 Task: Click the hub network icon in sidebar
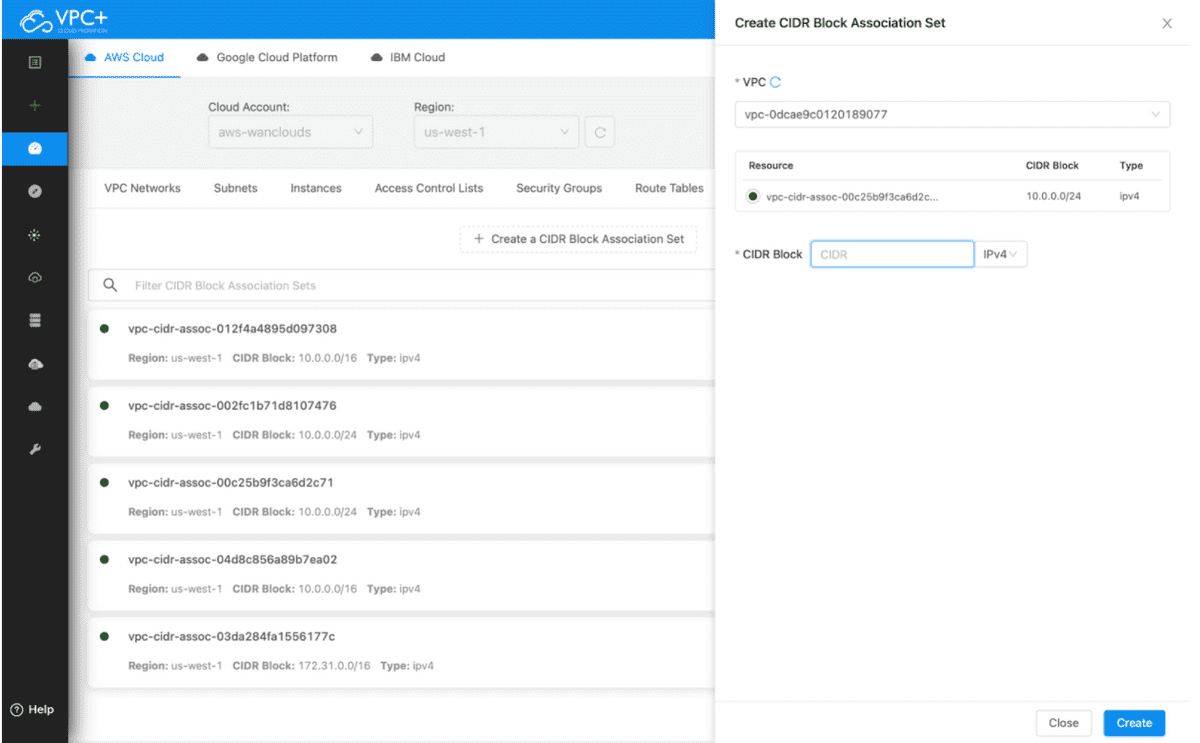click(35, 235)
